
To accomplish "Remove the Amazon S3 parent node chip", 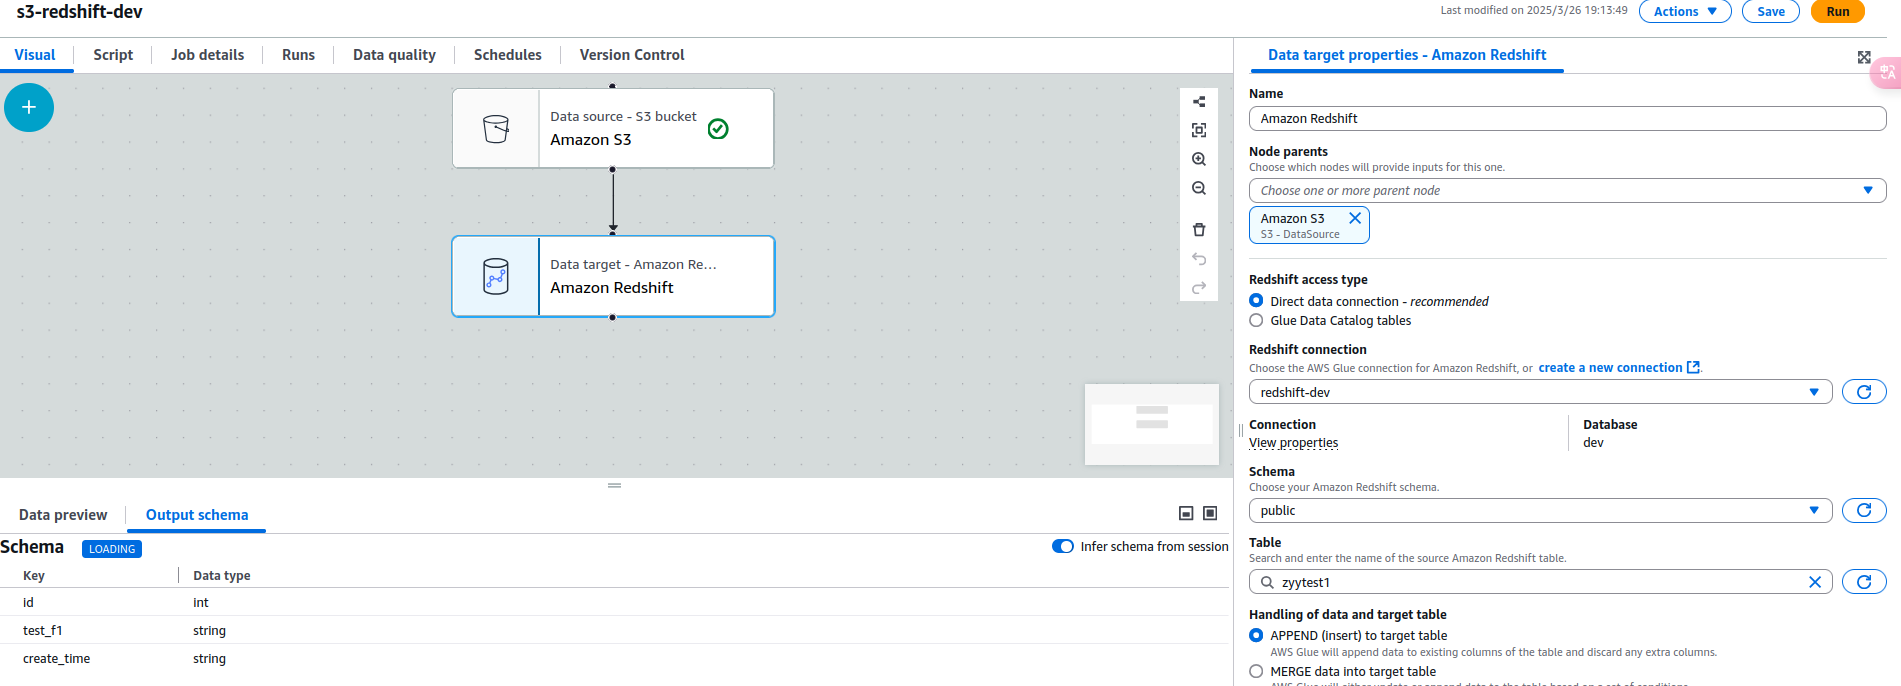I will point(1355,218).
